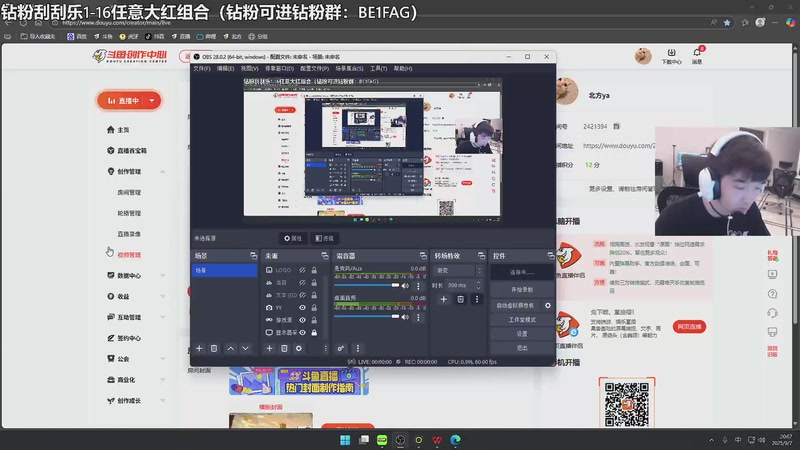Hide the 游戏源 source visibility eye
This screenshot has width=800, height=450.
302,320
